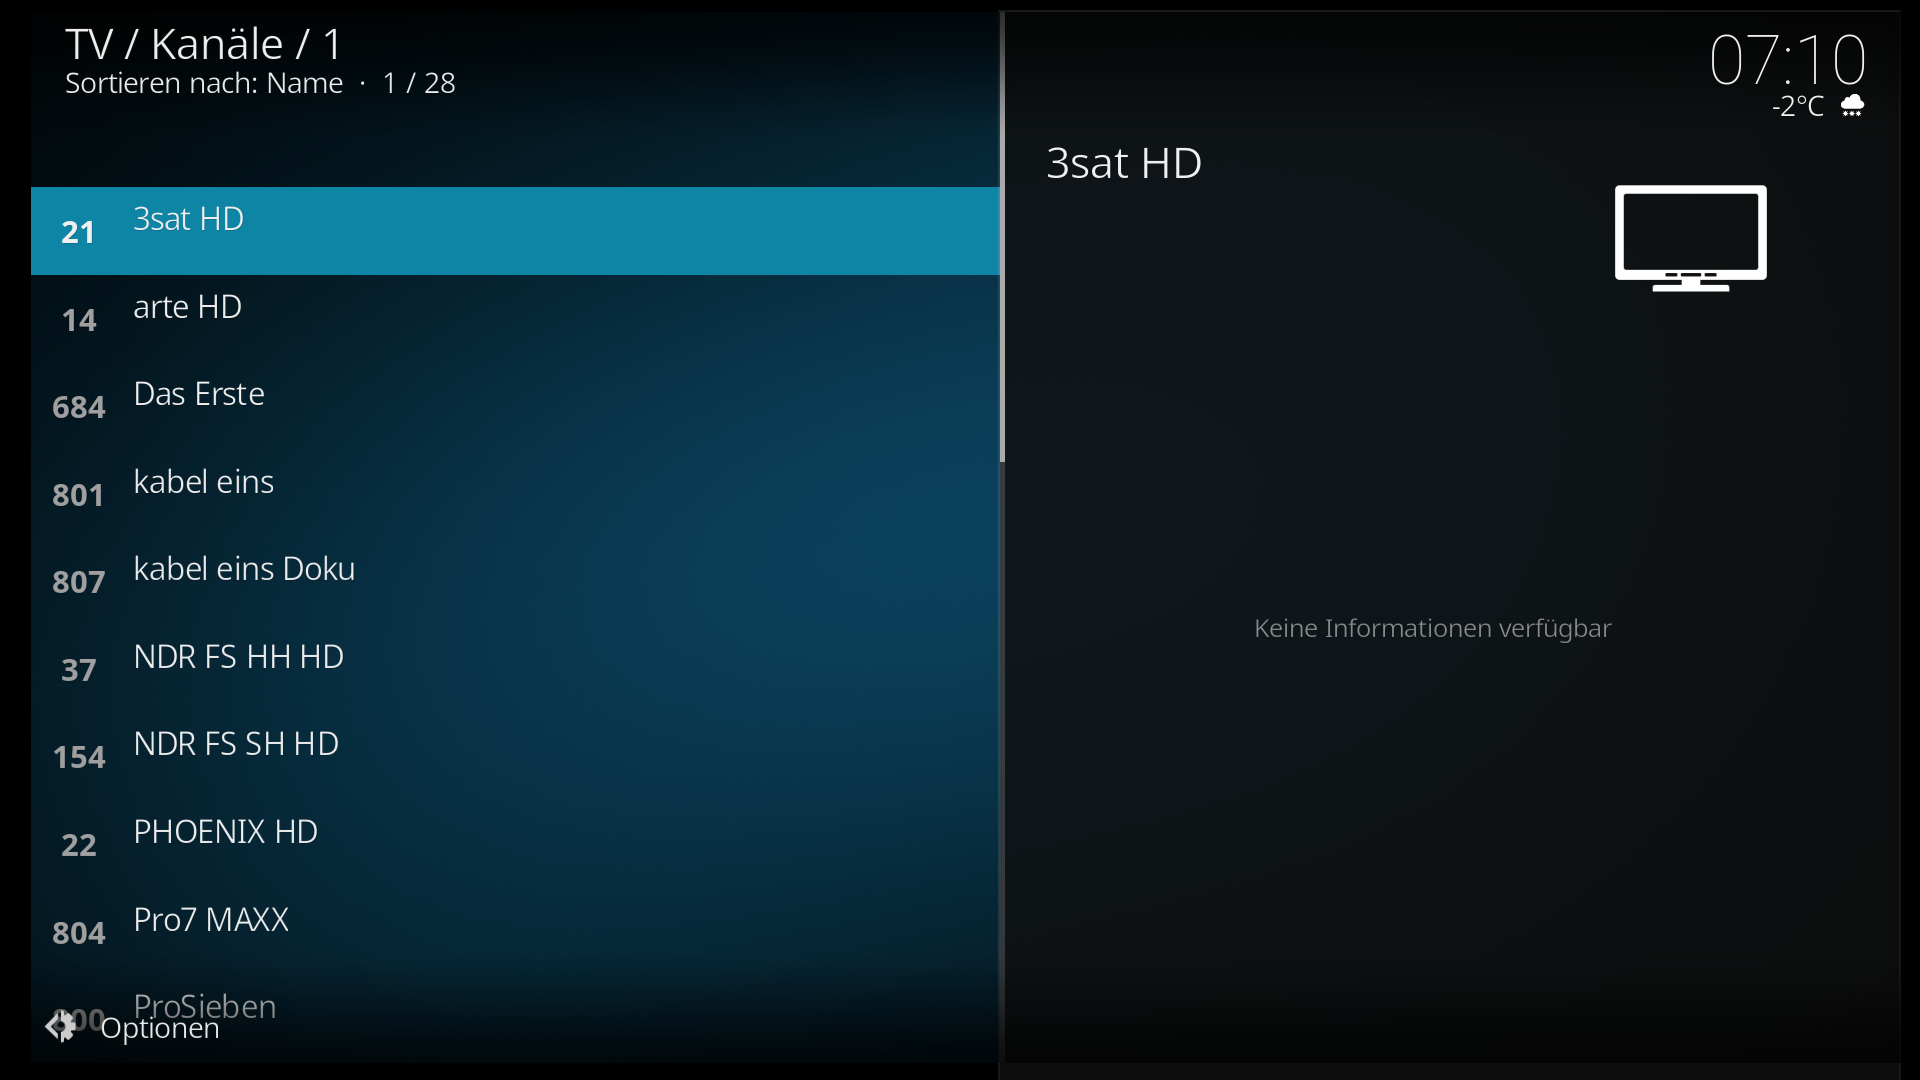Open the Optionen side menu

pyautogui.click(x=132, y=1027)
